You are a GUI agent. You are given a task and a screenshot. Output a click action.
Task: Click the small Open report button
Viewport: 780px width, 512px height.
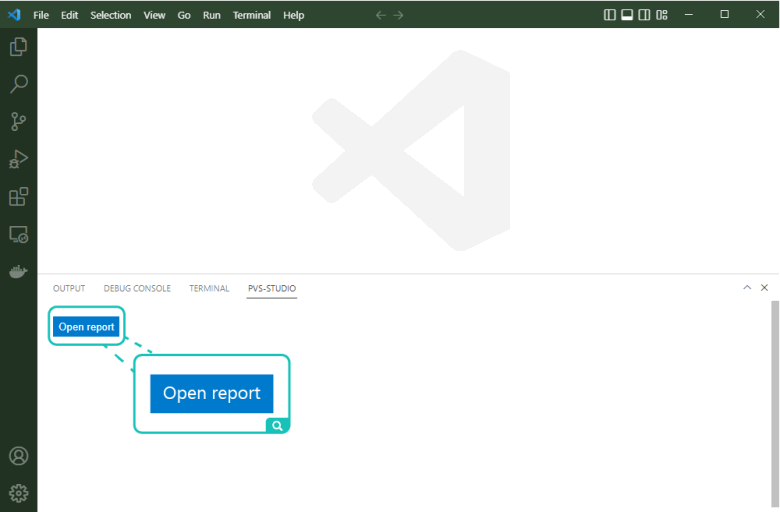86,327
